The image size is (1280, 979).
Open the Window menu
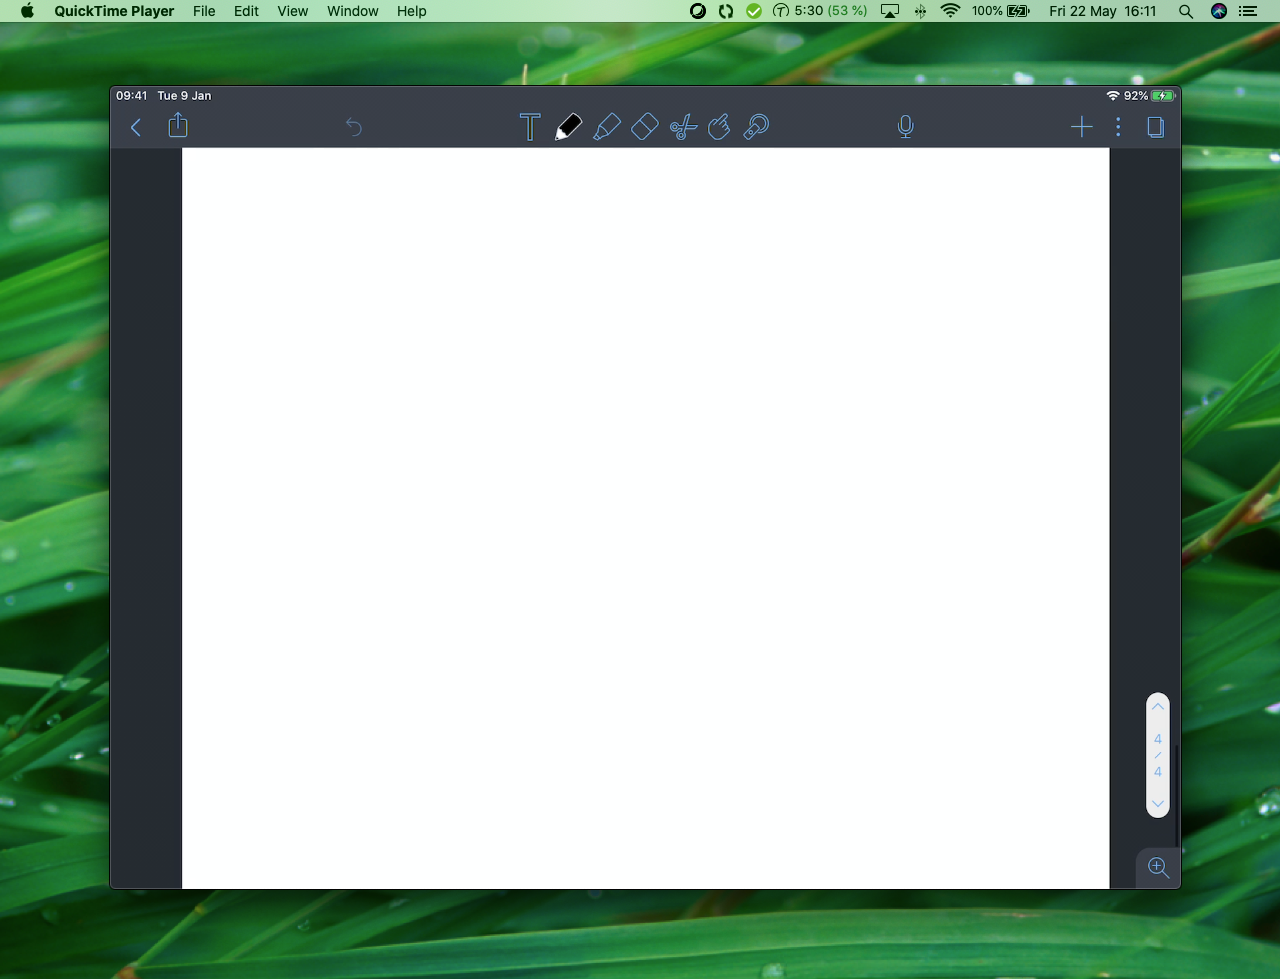(353, 11)
